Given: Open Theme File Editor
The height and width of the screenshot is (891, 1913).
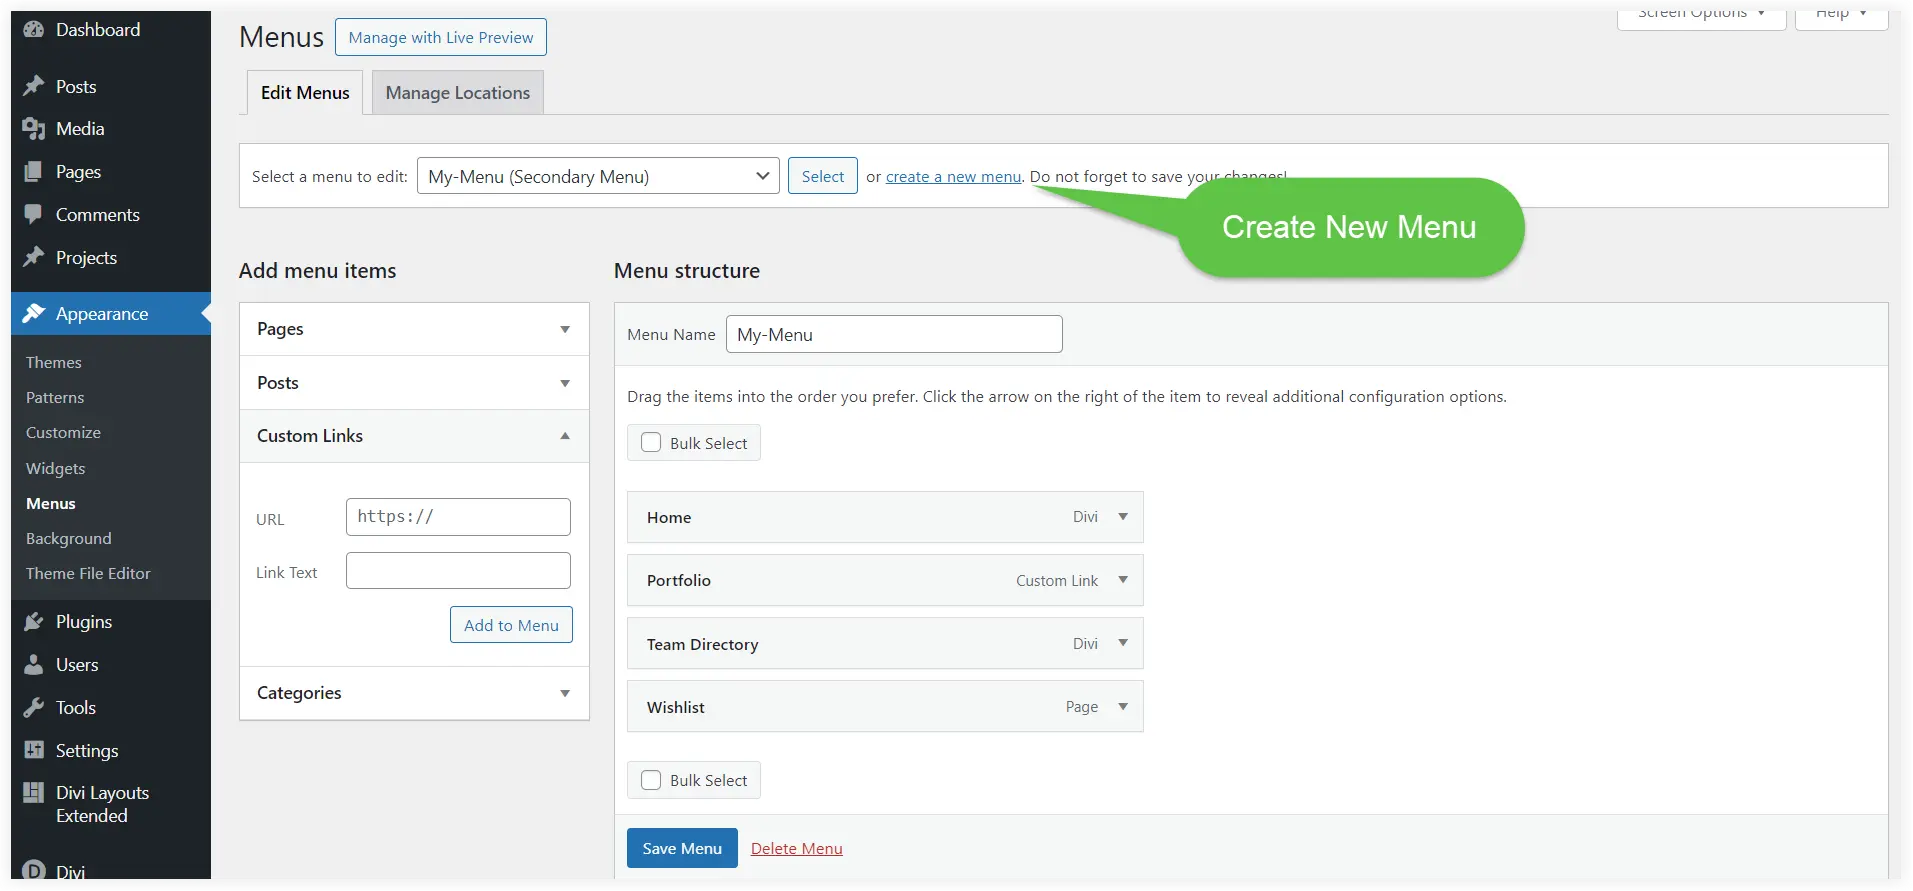Looking at the screenshot, I should coord(88,573).
